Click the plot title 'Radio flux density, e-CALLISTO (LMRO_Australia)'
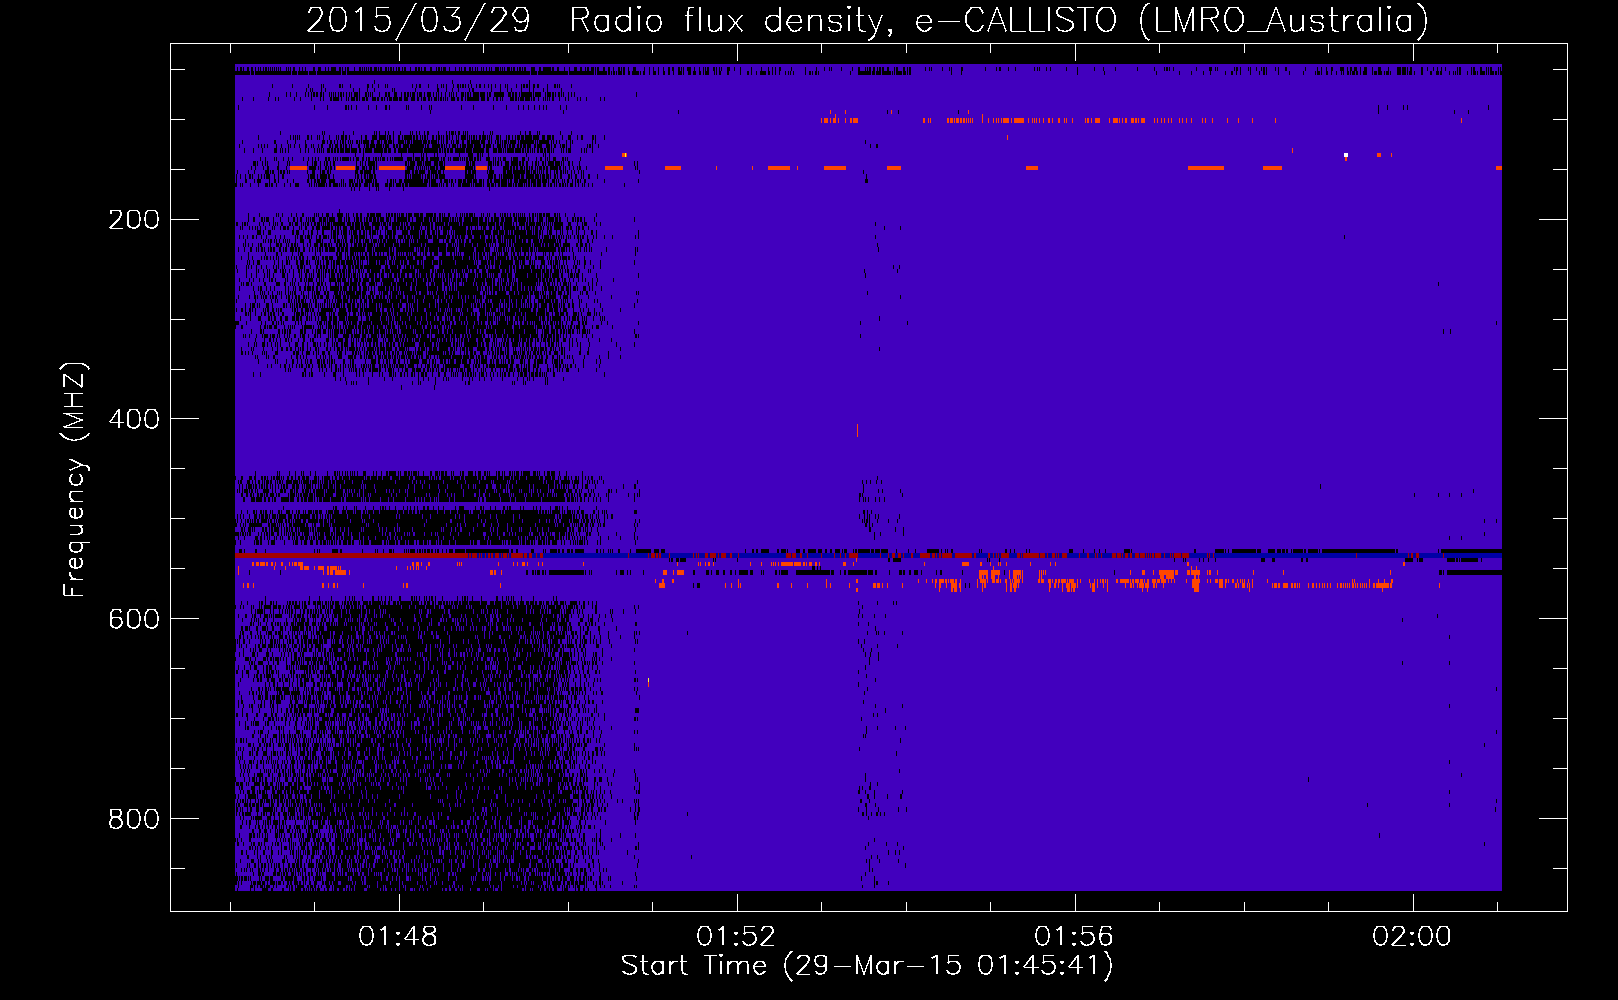 point(999,20)
